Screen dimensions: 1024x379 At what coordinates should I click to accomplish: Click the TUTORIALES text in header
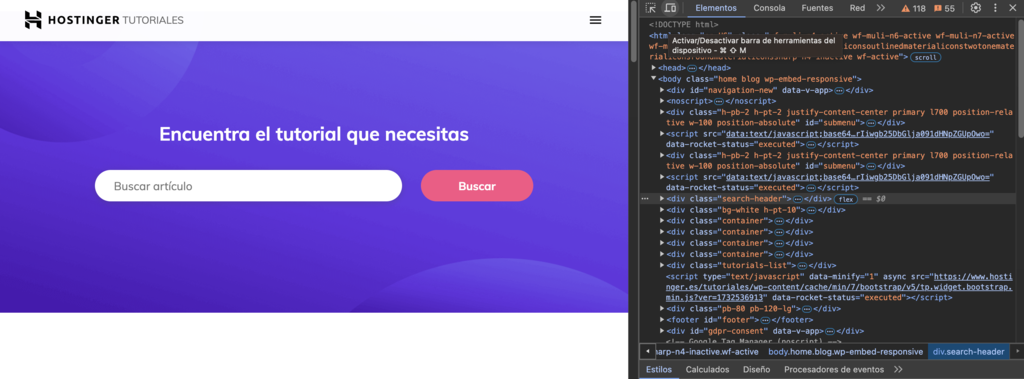pyautogui.click(x=153, y=20)
